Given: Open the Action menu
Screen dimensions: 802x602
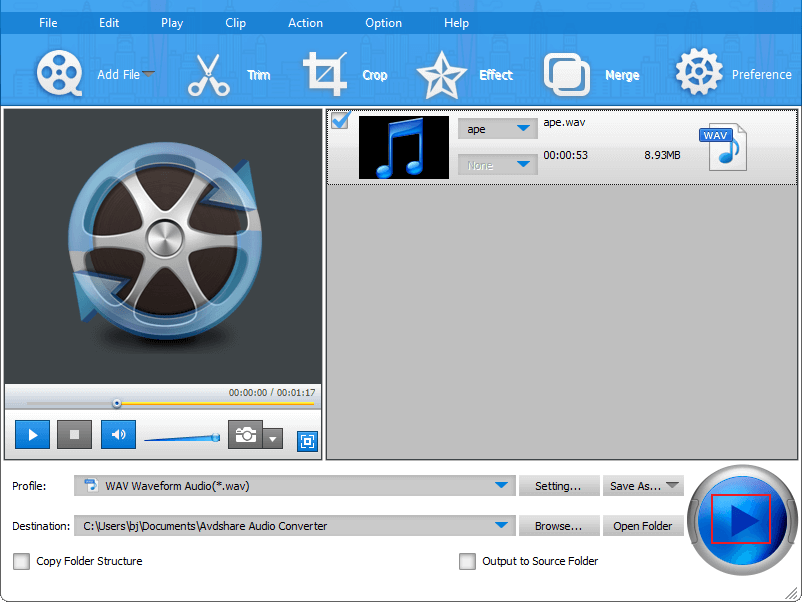Looking at the screenshot, I should pos(305,22).
